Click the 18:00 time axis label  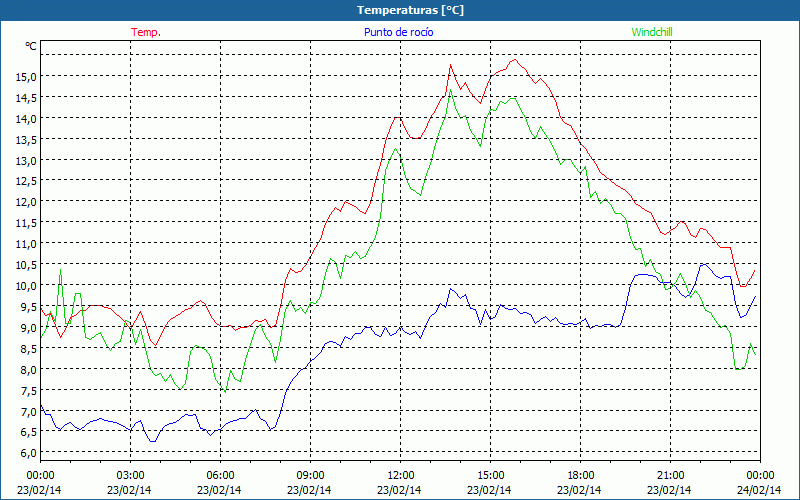pos(580,475)
